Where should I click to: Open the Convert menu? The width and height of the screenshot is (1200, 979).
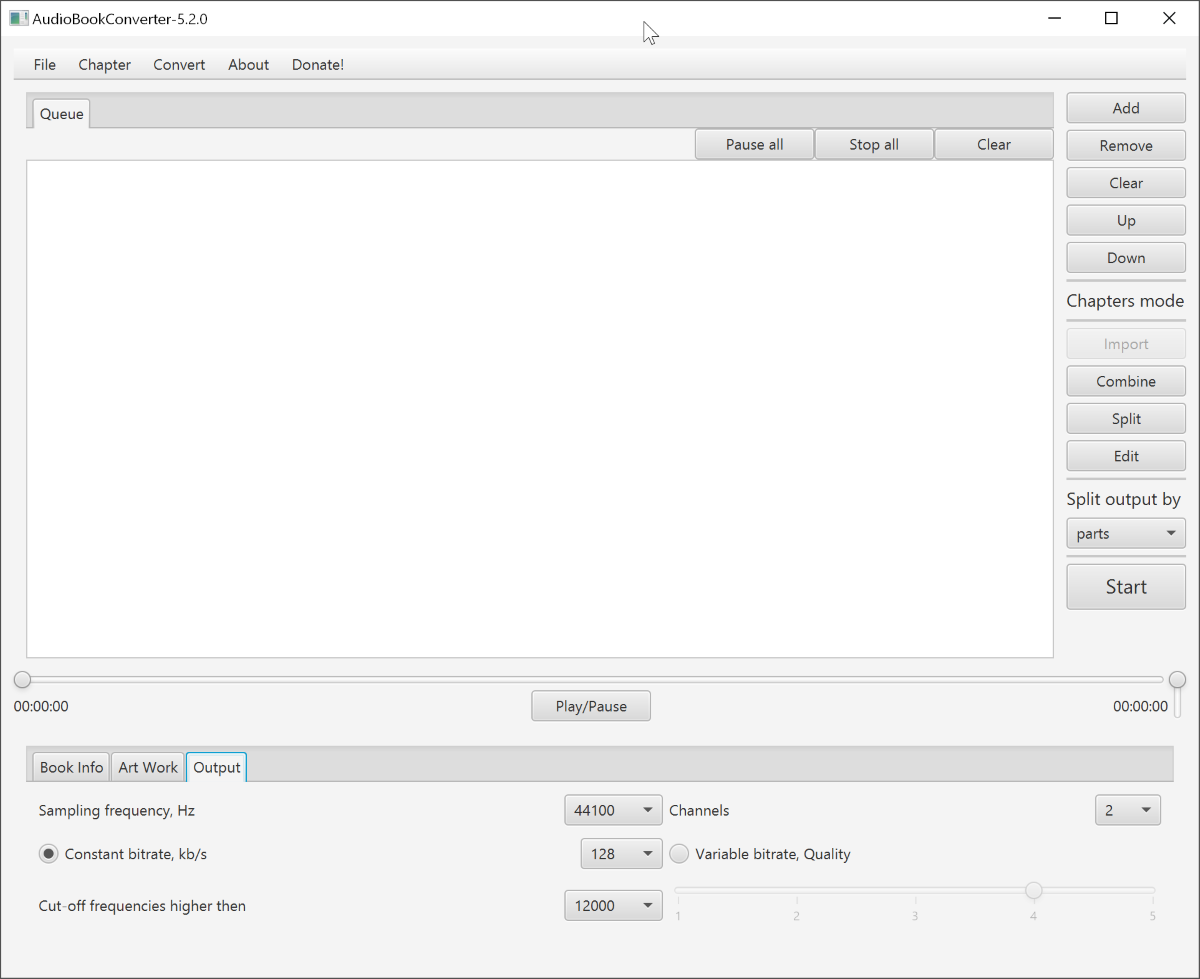pos(179,65)
